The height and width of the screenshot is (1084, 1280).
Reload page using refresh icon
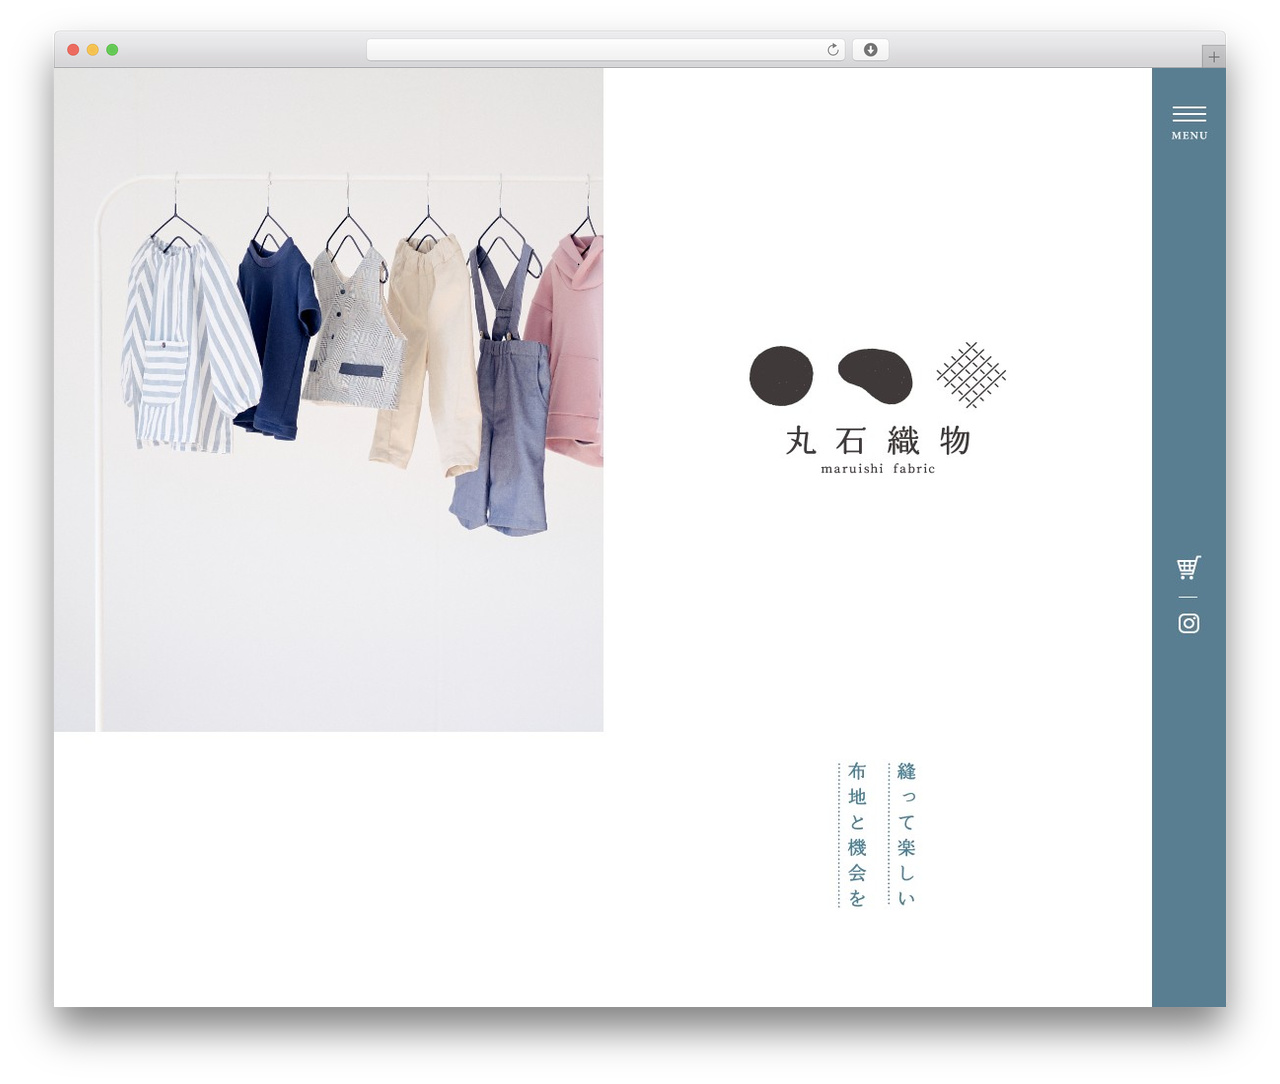coord(832,50)
